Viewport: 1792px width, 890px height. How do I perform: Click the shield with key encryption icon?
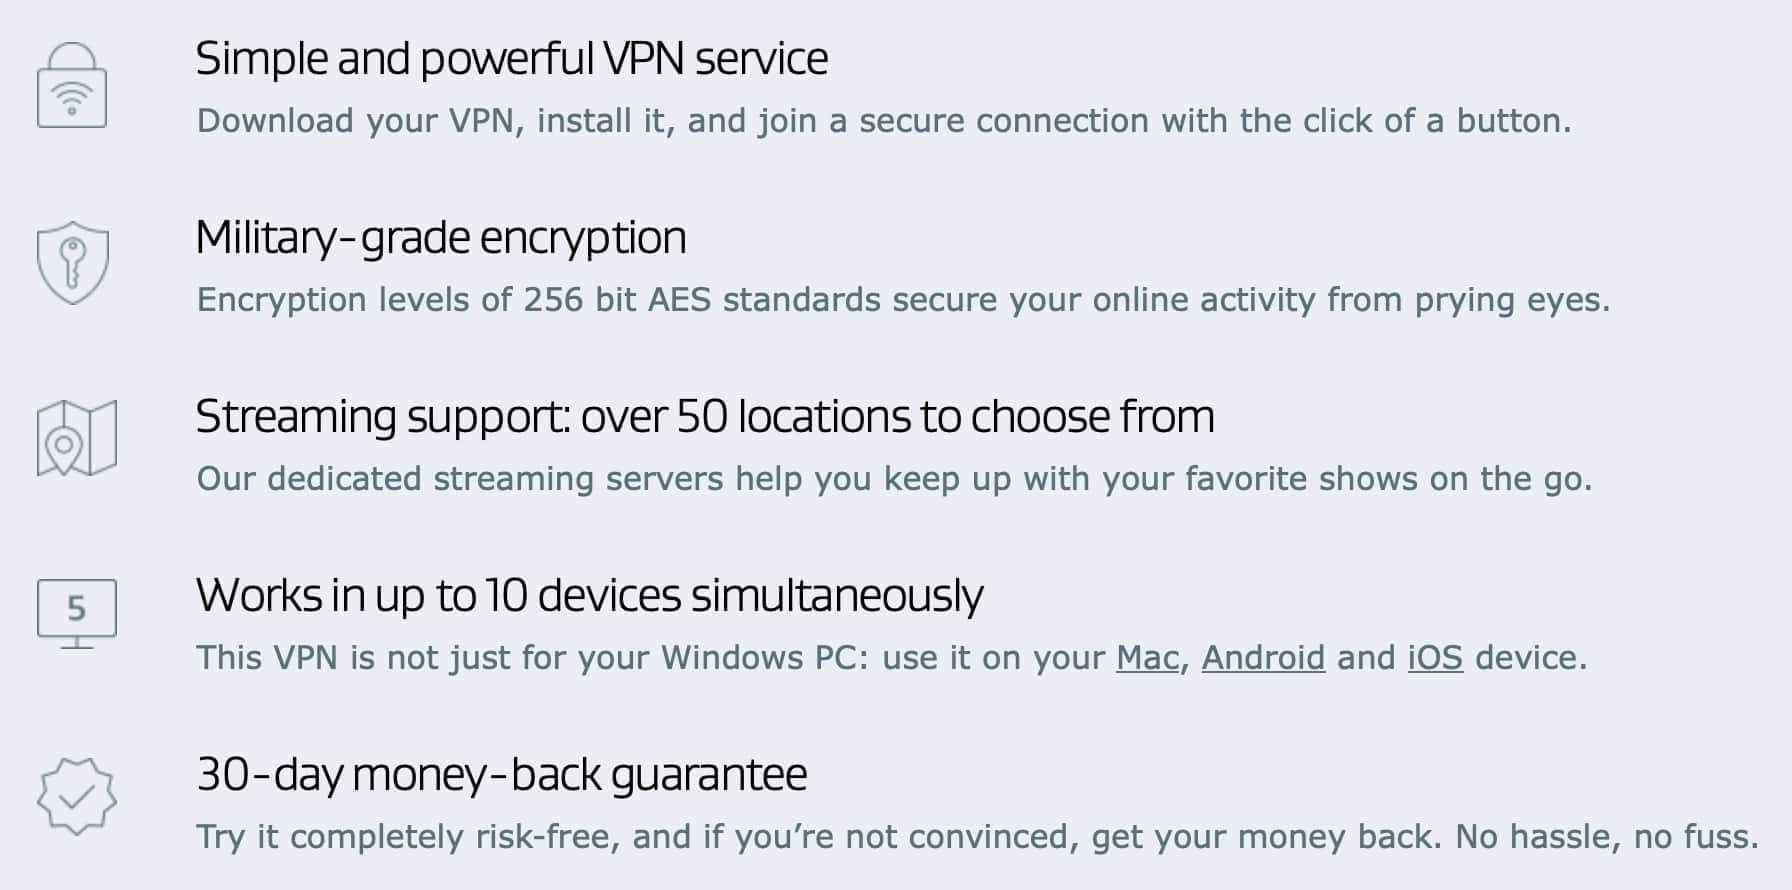pyautogui.click(x=73, y=263)
